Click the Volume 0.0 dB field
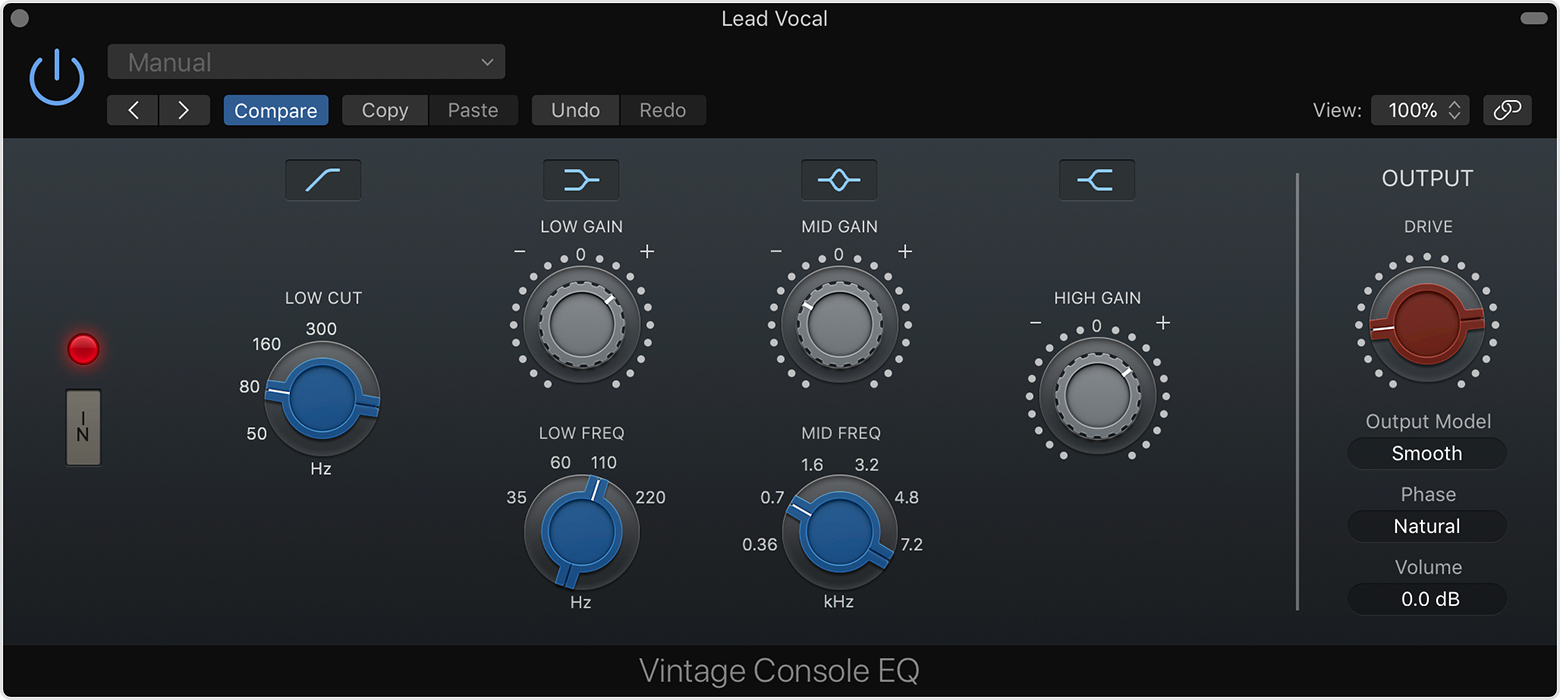This screenshot has height=700, width=1560. (1427, 599)
